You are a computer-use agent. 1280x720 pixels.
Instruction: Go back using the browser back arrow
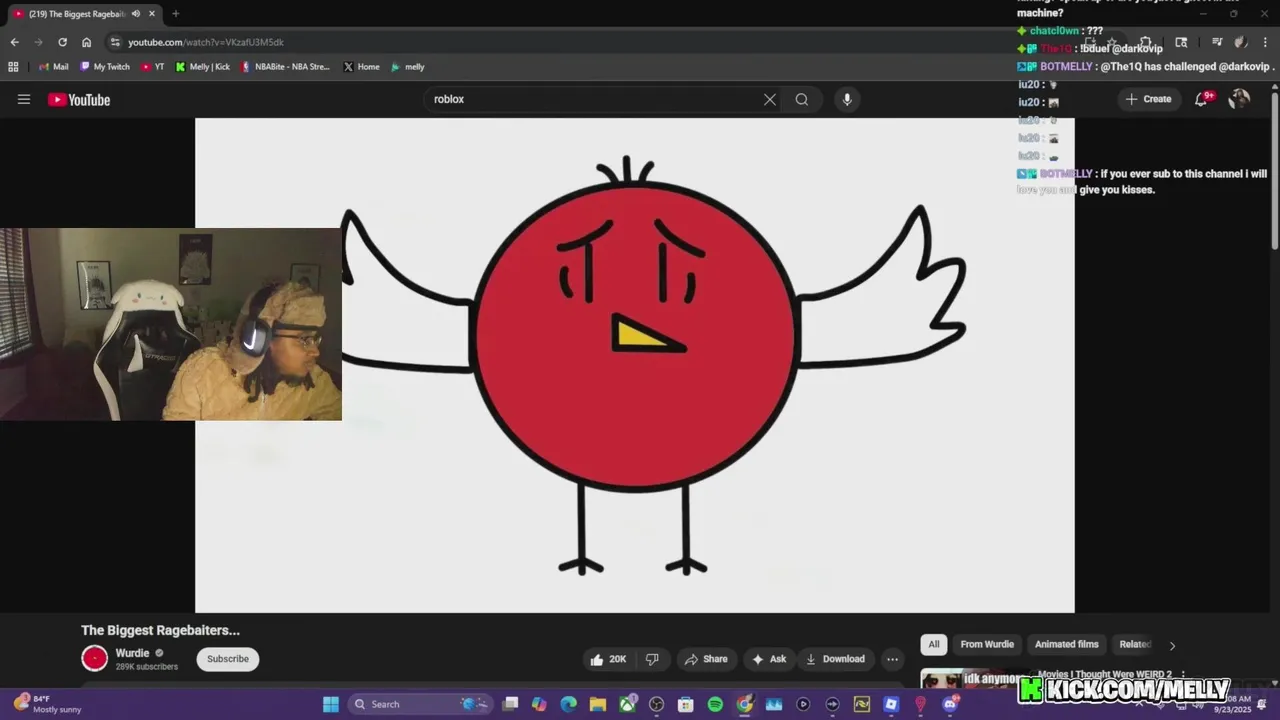14,42
